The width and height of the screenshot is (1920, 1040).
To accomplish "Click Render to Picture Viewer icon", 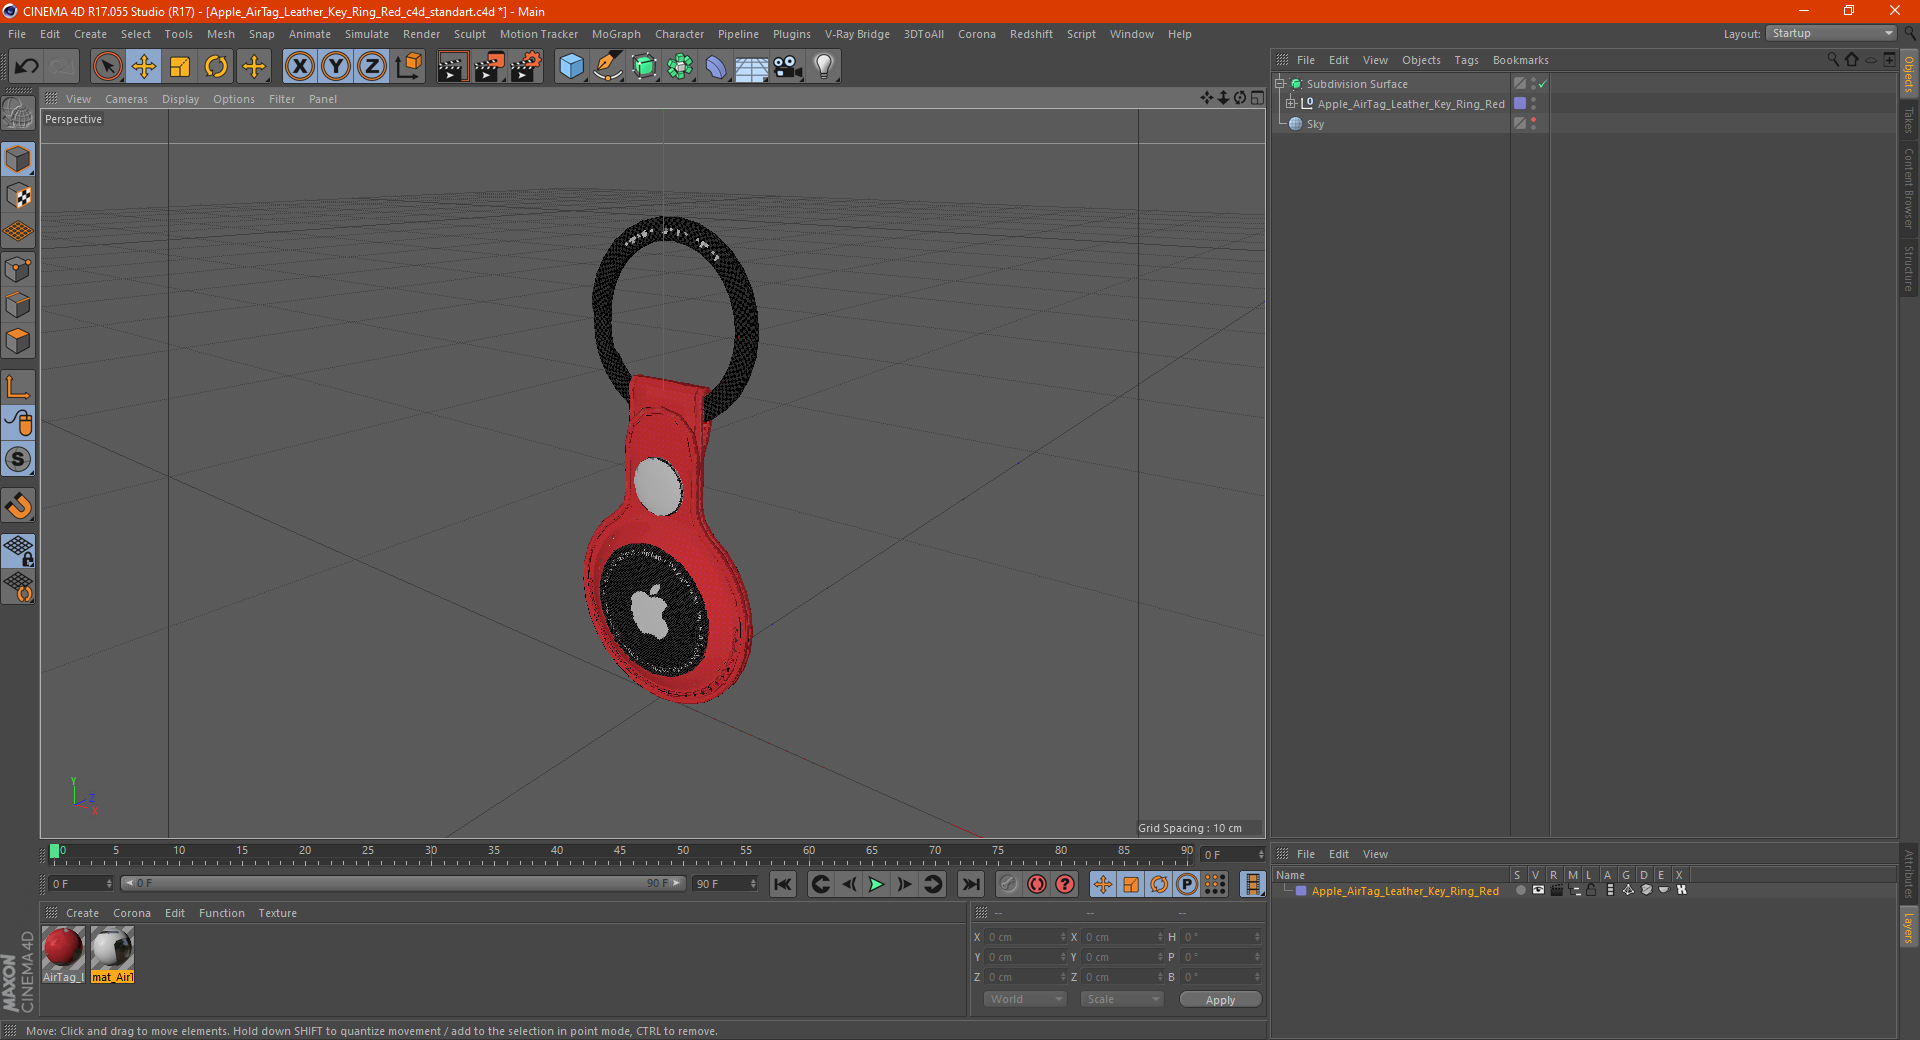I will pos(489,67).
